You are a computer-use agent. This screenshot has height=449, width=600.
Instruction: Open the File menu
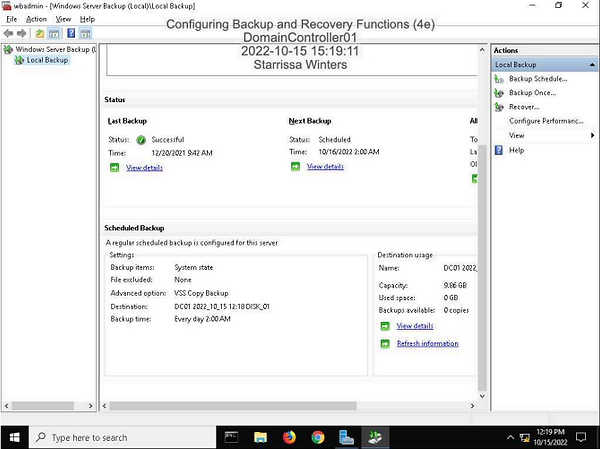click(11, 19)
